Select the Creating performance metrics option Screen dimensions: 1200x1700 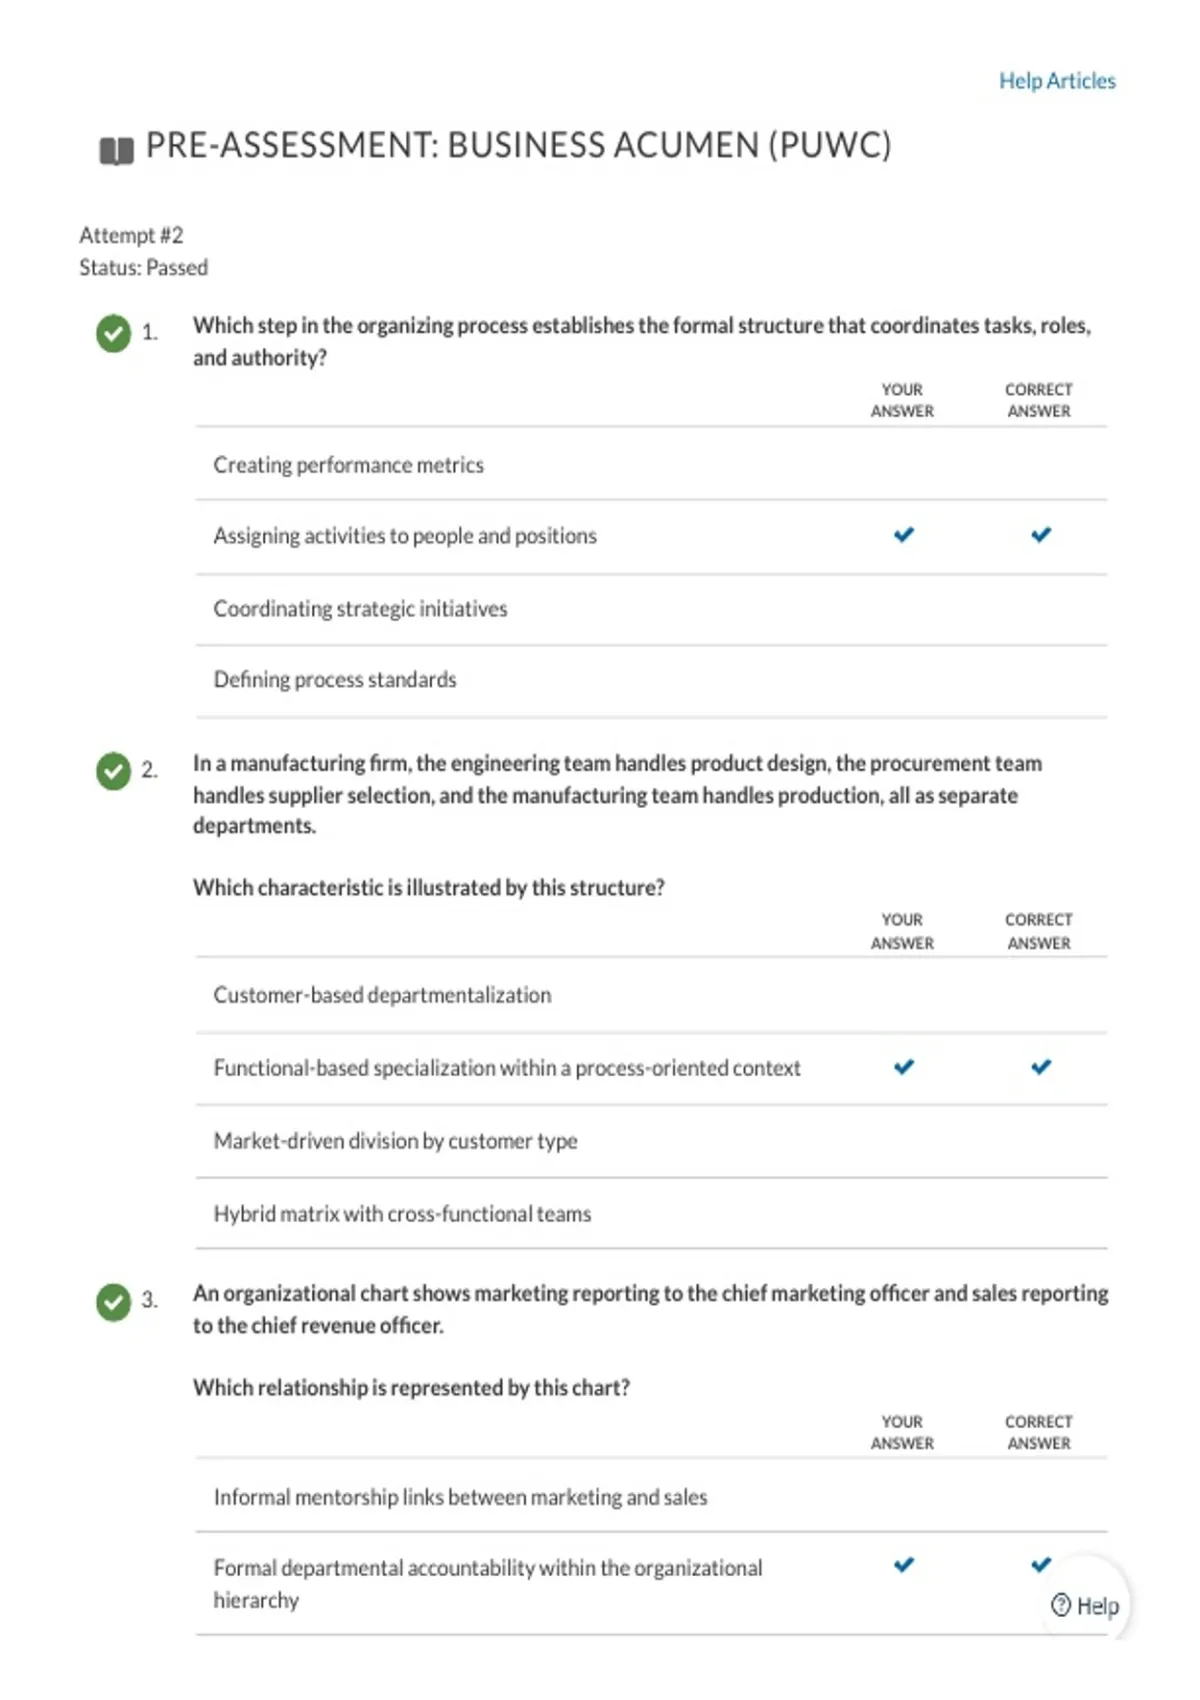pos(651,465)
